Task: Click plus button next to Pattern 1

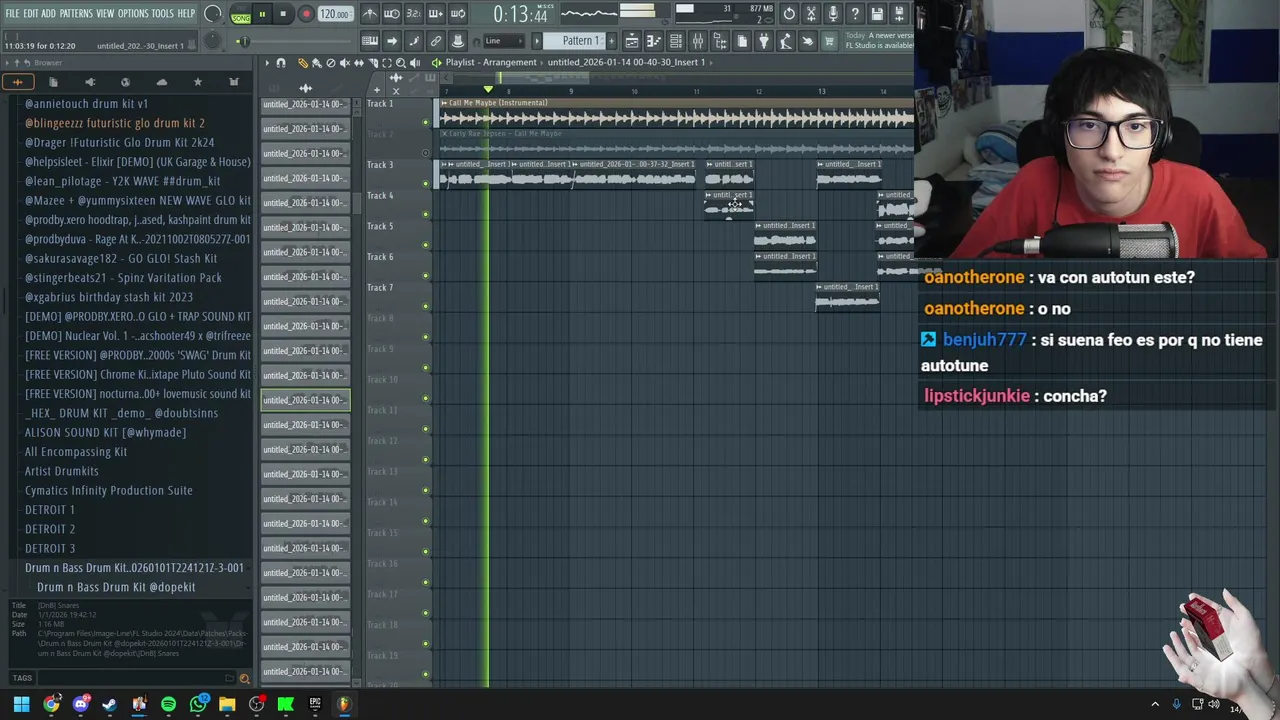Action: pos(611,41)
